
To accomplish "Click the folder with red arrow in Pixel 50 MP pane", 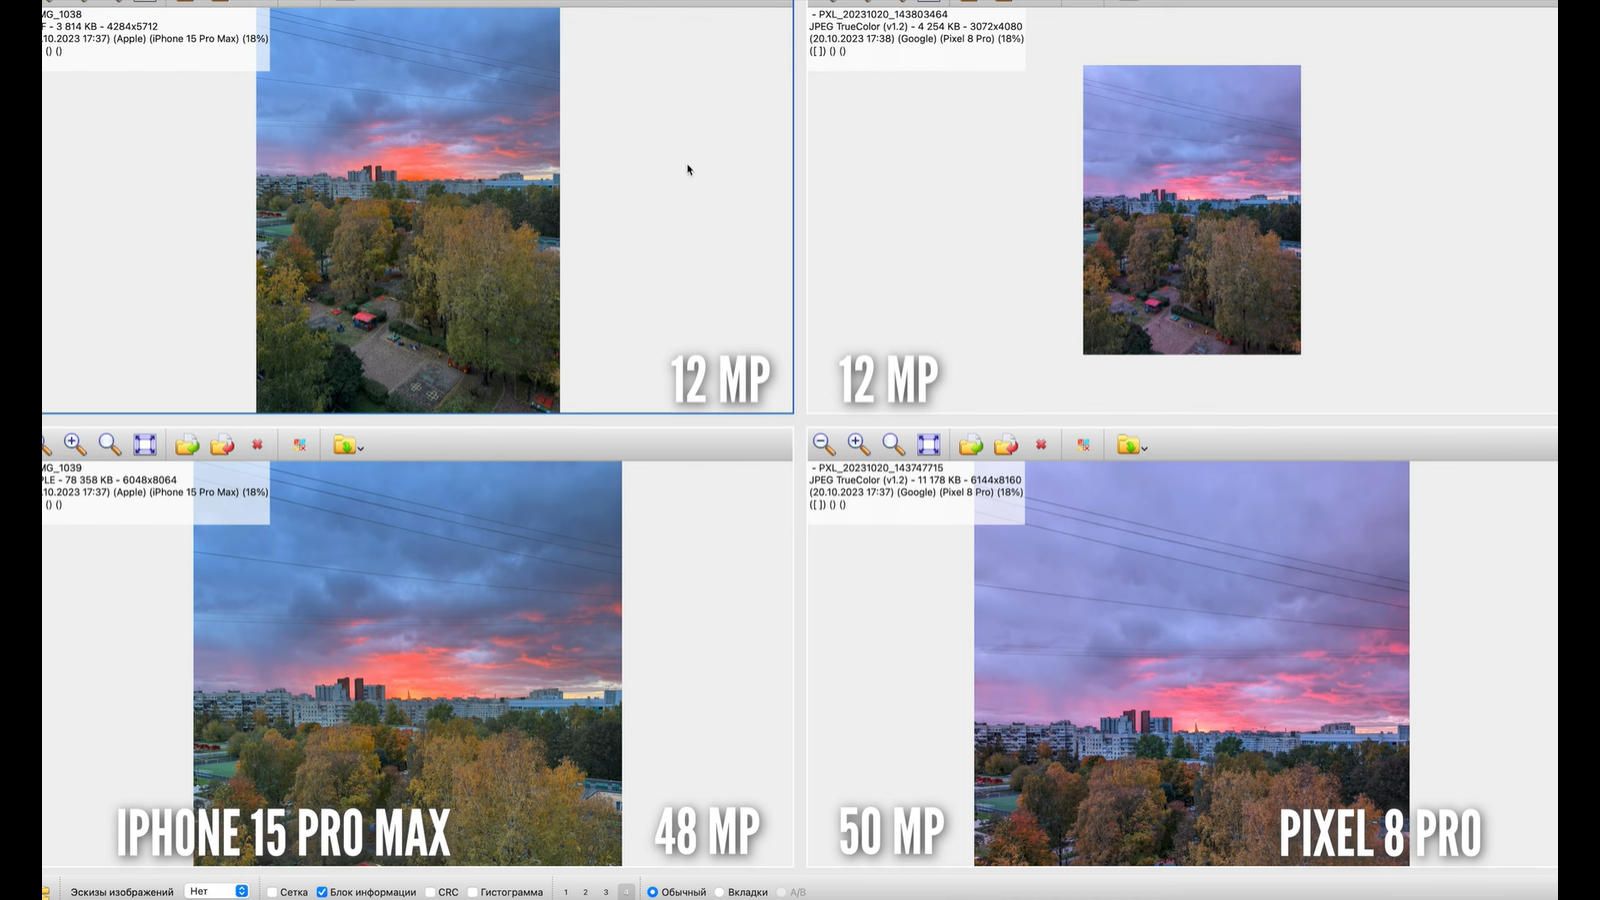I will click(1006, 444).
